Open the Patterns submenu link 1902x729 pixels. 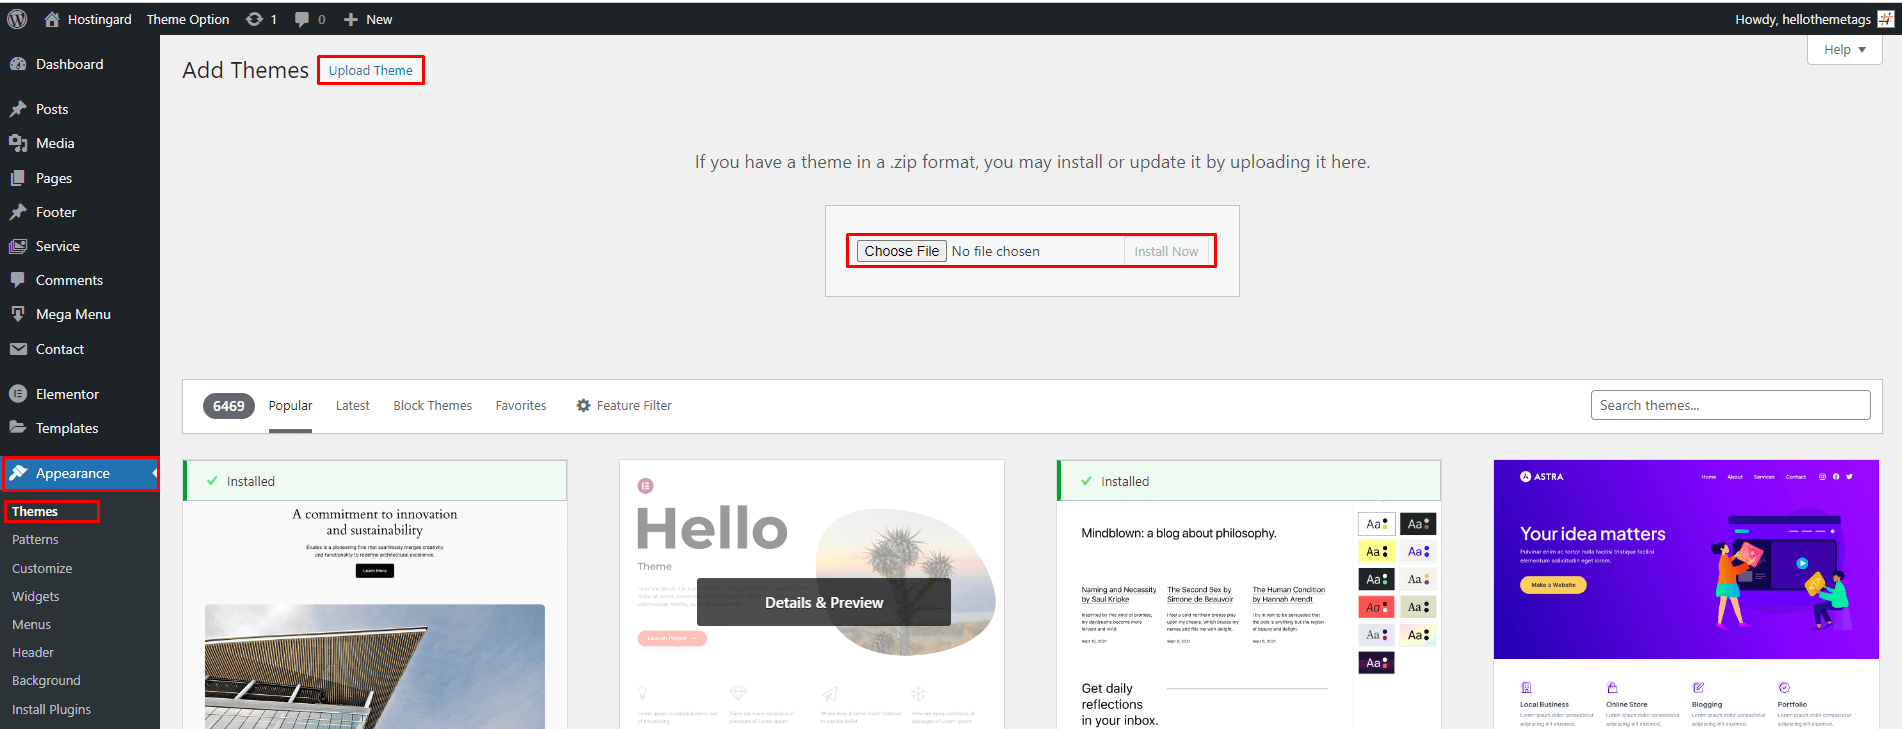35,539
